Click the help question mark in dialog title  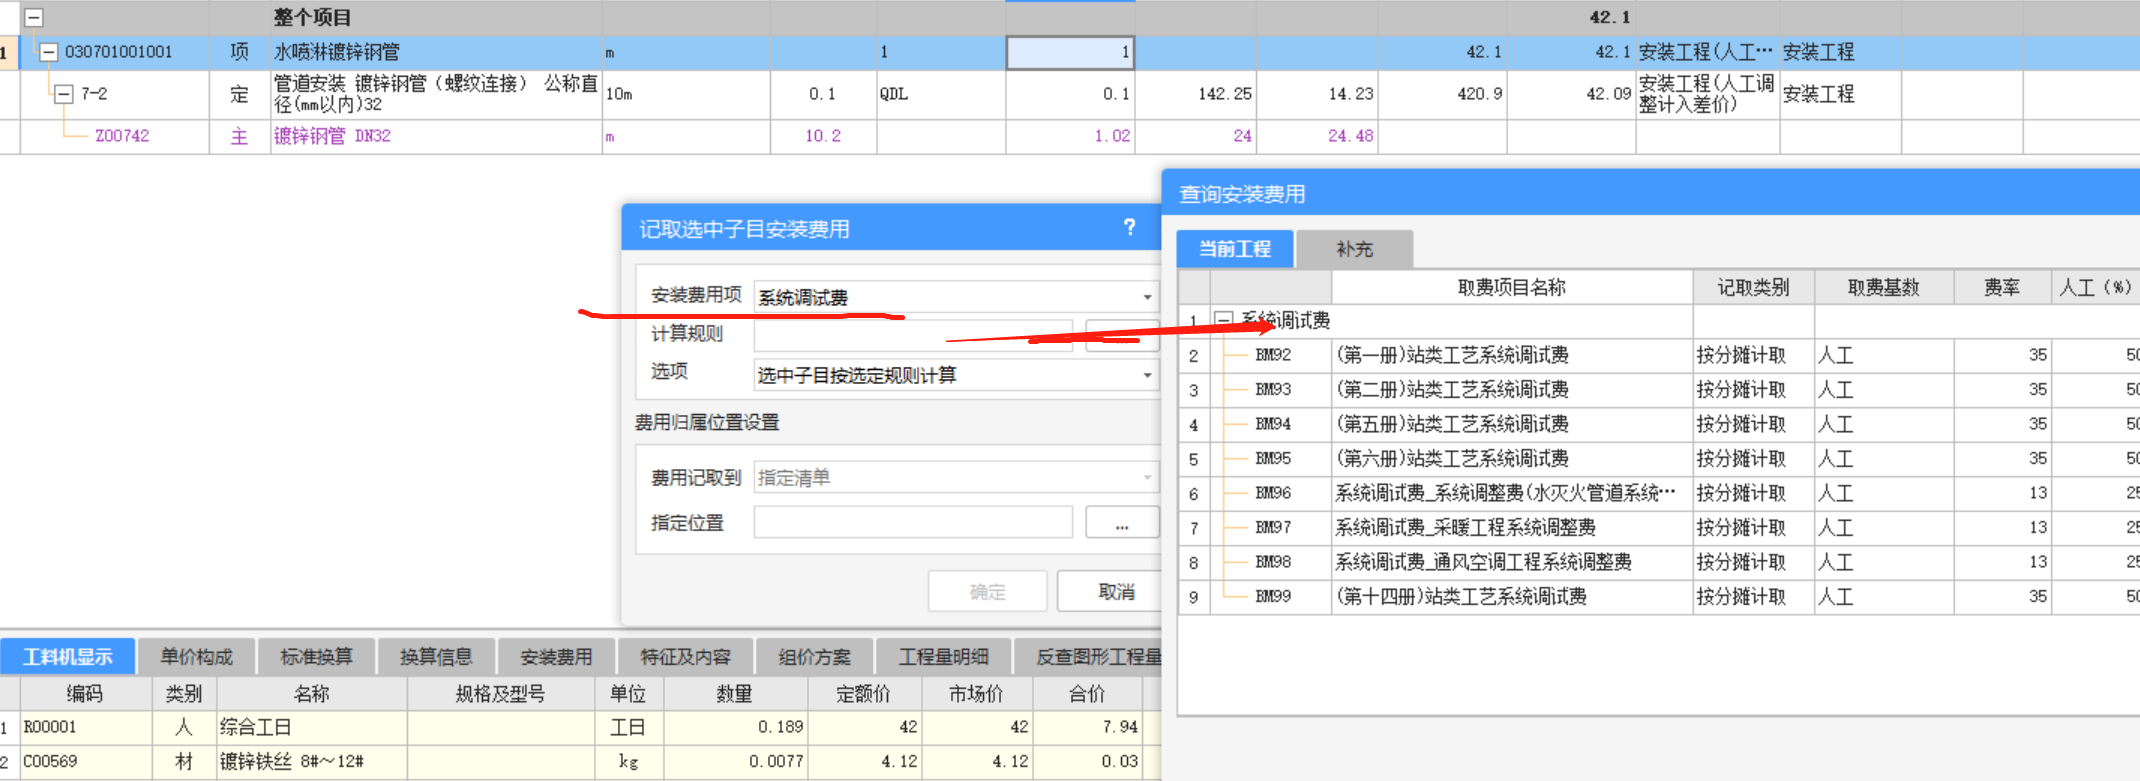[x=1129, y=228]
